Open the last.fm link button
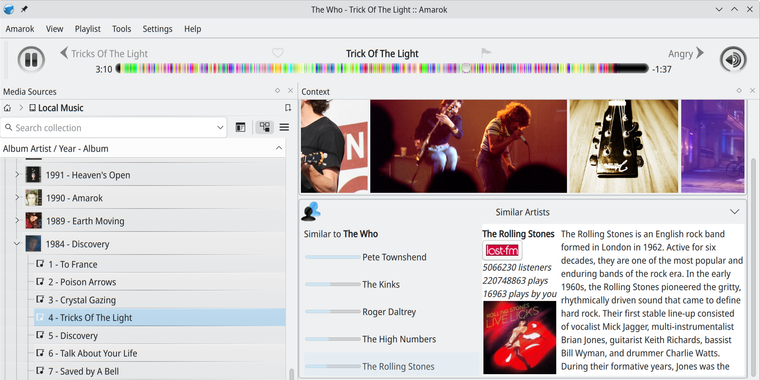 (x=503, y=251)
